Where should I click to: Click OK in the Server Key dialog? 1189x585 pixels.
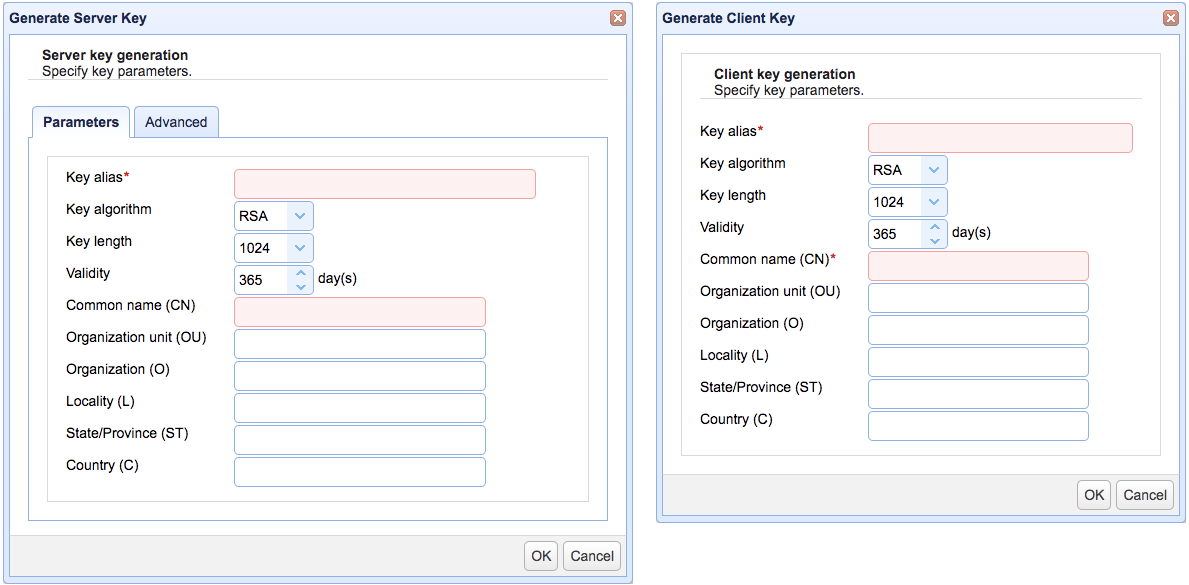tap(541, 555)
